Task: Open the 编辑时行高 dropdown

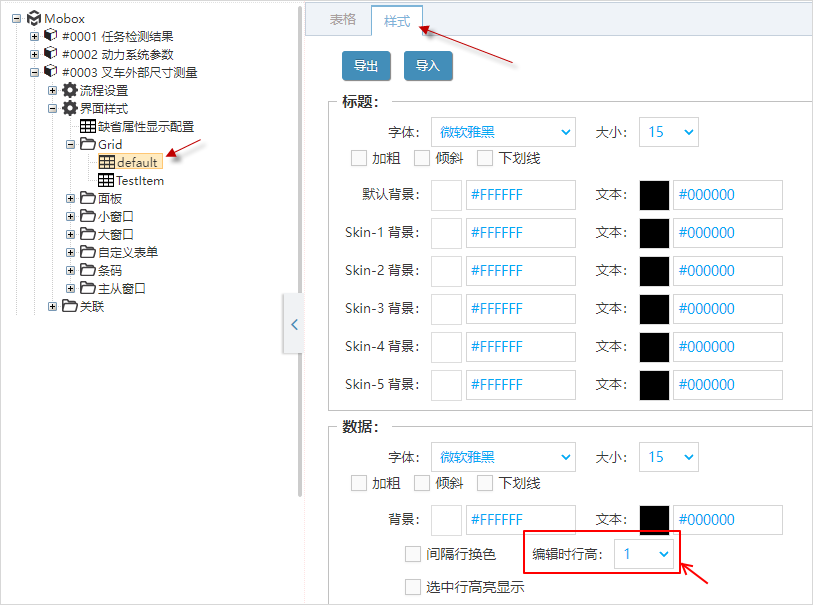Action: coord(644,553)
